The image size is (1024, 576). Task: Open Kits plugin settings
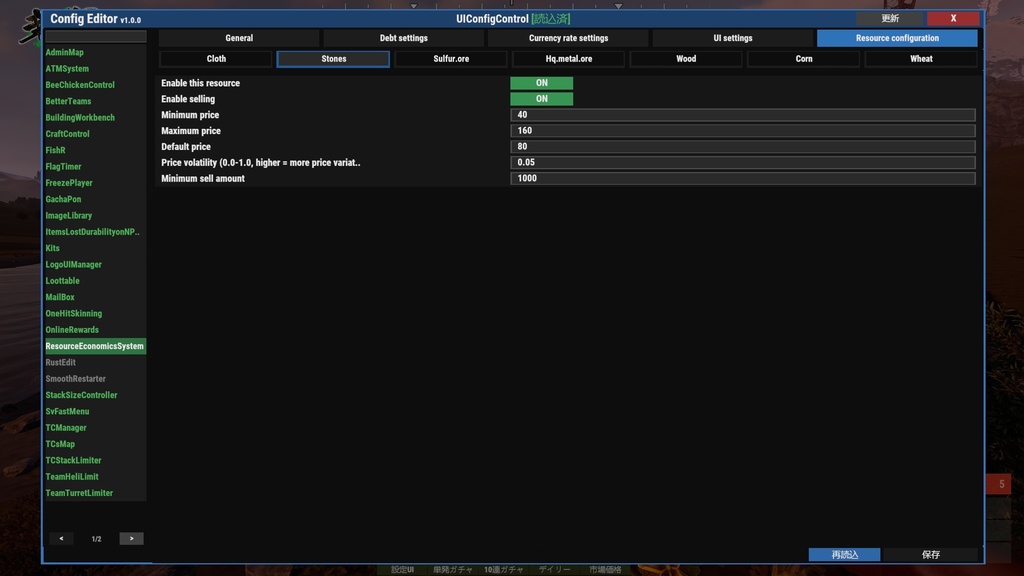55,248
